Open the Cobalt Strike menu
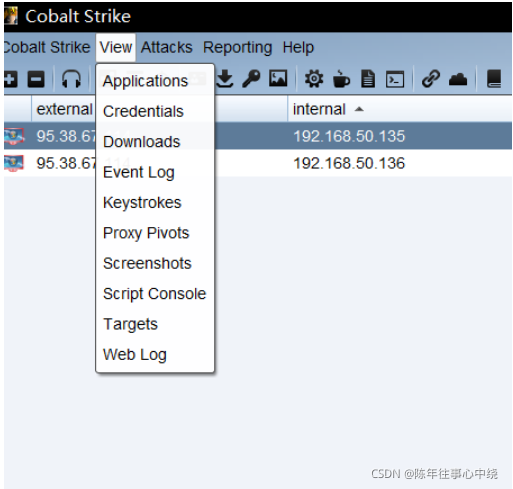This screenshot has height=489, width=513. 47,47
